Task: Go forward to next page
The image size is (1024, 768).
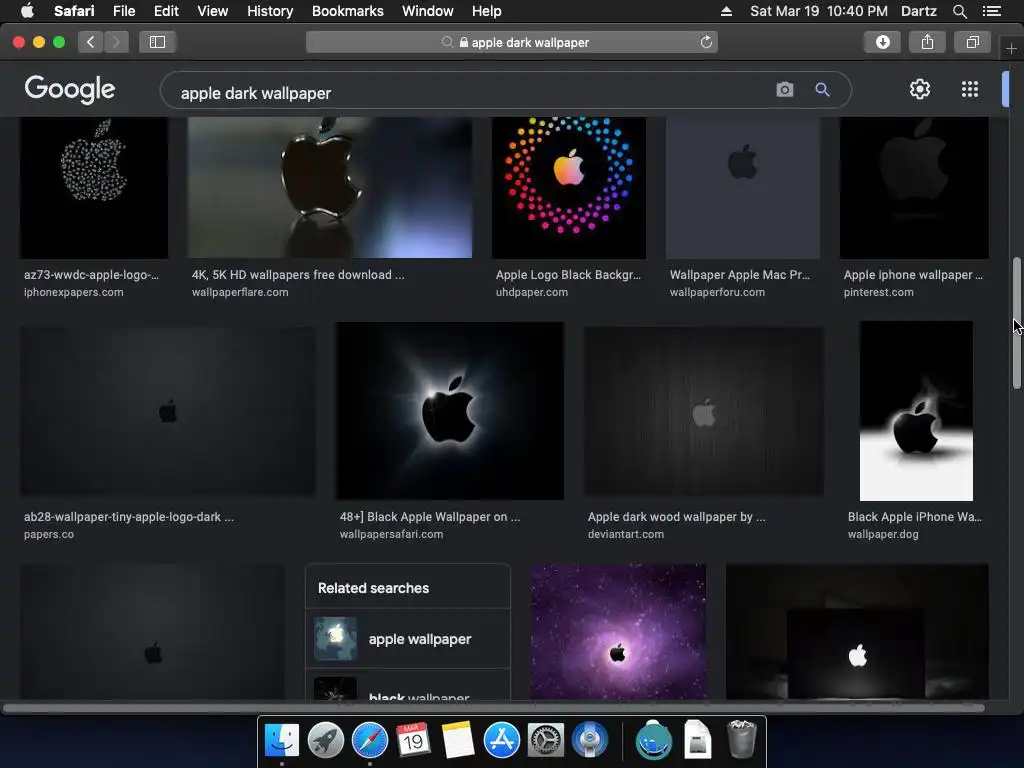Action: (116, 42)
